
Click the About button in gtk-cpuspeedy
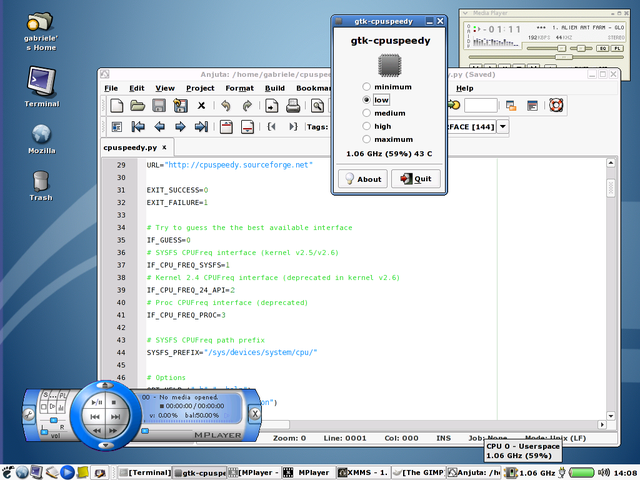click(x=362, y=179)
